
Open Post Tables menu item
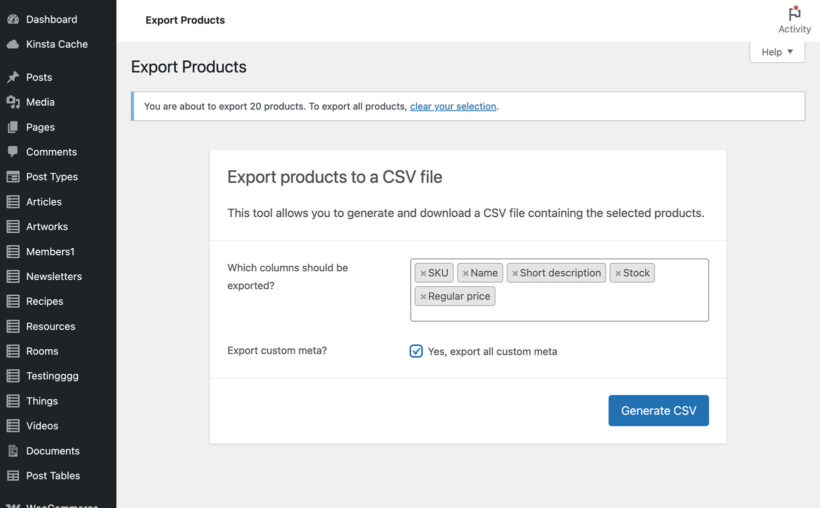pyautogui.click(x=53, y=476)
